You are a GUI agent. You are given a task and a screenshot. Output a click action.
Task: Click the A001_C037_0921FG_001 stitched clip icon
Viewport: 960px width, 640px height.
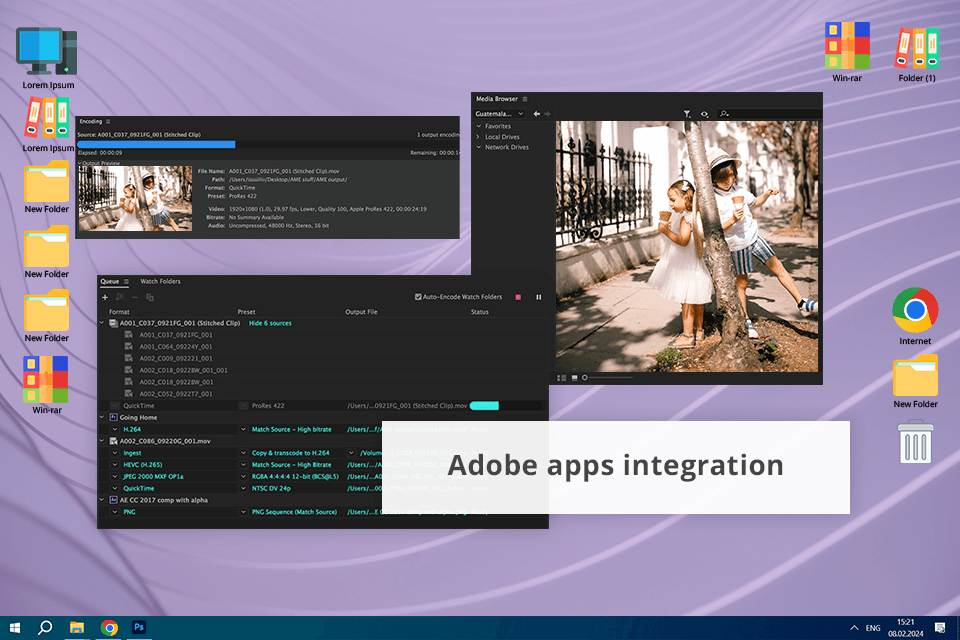pos(113,323)
